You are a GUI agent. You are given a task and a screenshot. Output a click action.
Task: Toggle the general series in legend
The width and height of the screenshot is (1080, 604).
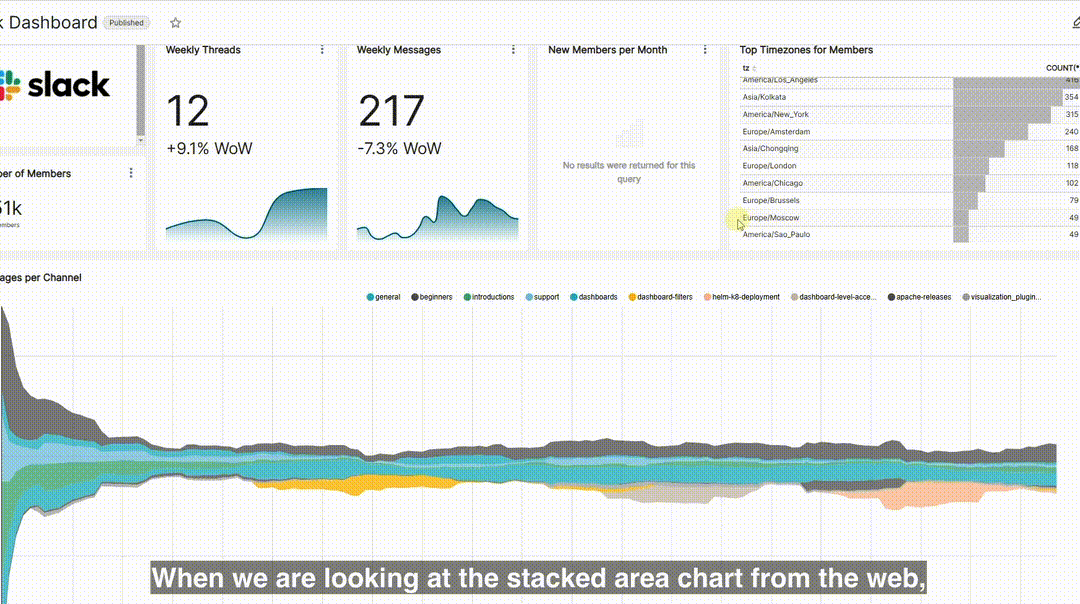click(x=383, y=297)
